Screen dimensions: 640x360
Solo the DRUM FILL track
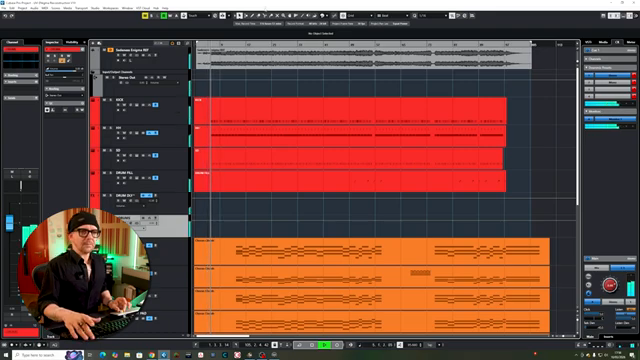click(110, 173)
